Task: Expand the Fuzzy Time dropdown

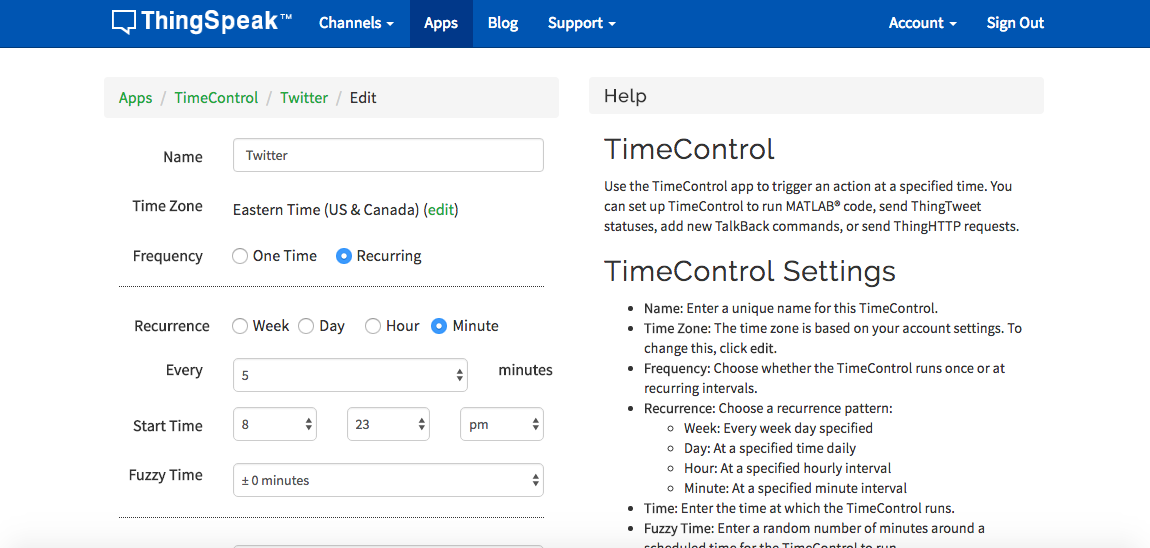Action: tap(388, 480)
